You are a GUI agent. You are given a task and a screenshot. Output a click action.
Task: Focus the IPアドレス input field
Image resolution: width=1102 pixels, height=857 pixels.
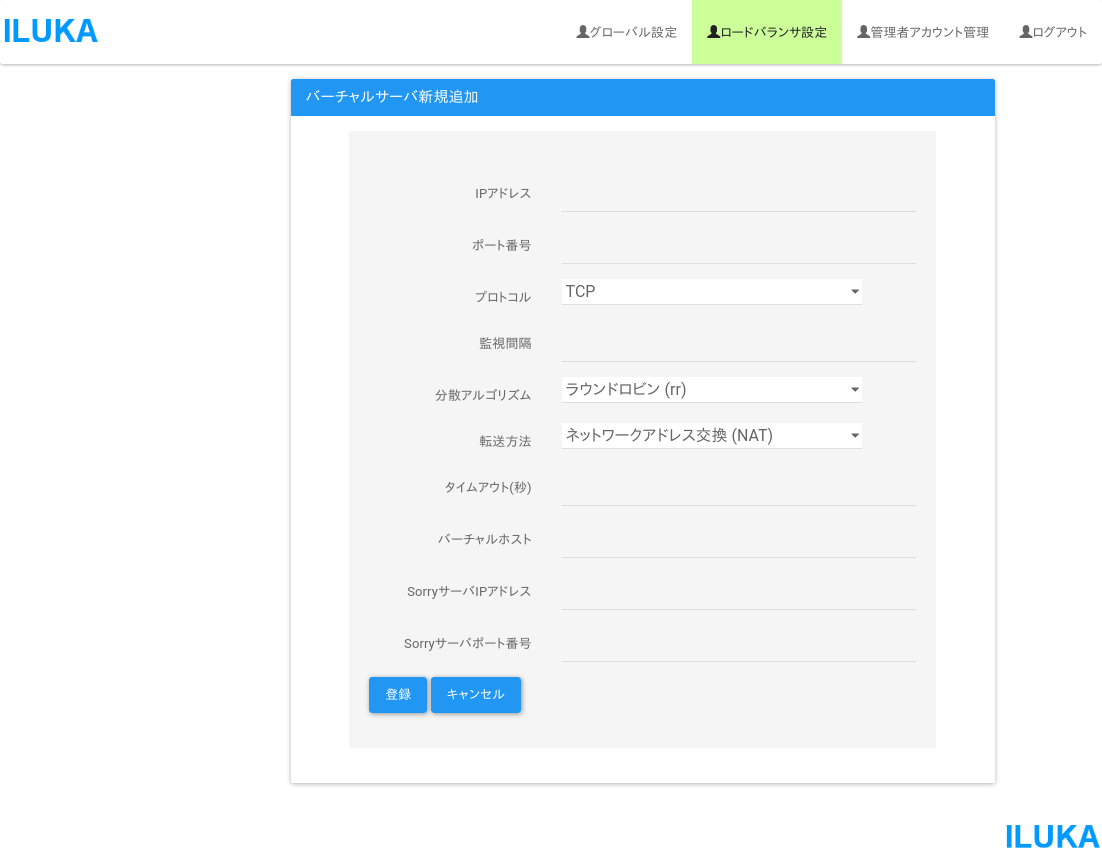click(x=738, y=195)
